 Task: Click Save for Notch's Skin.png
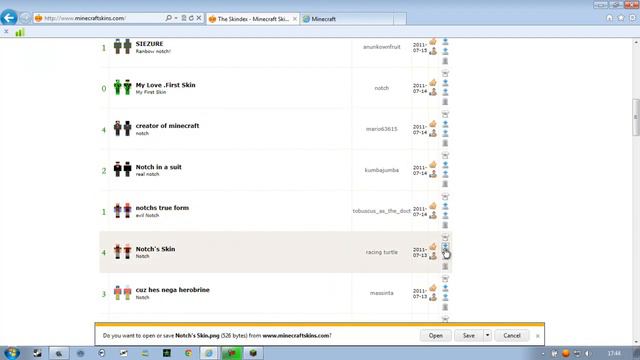point(469,336)
